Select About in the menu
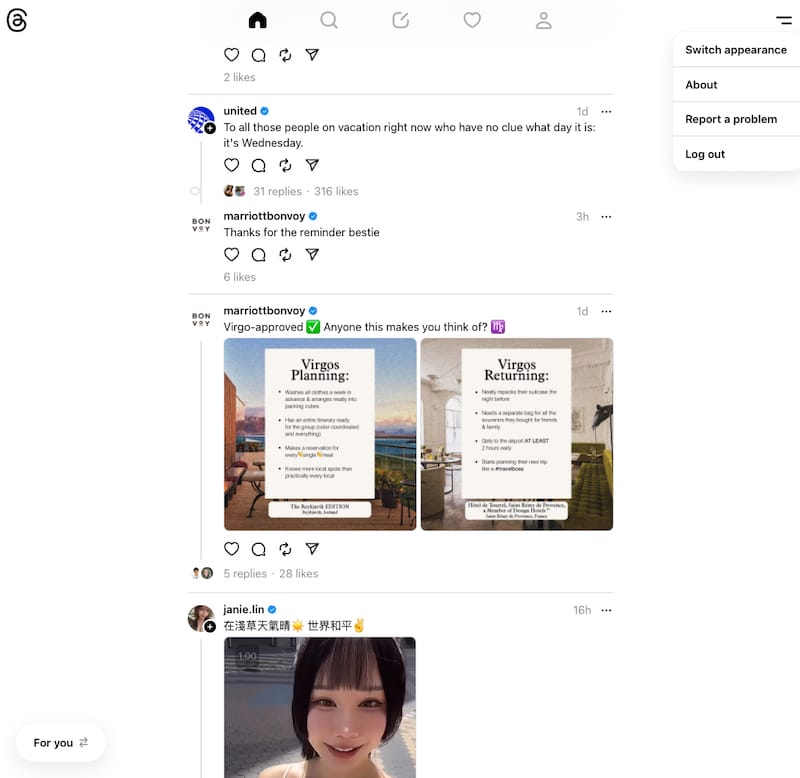This screenshot has height=778, width=800. (x=736, y=85)
